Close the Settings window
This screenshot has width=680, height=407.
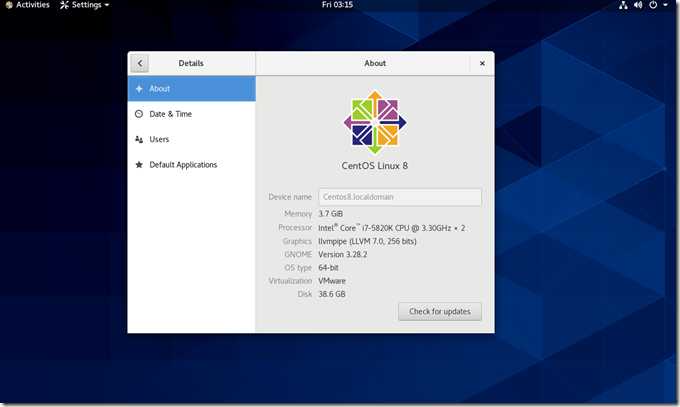[x=482, y=63]
